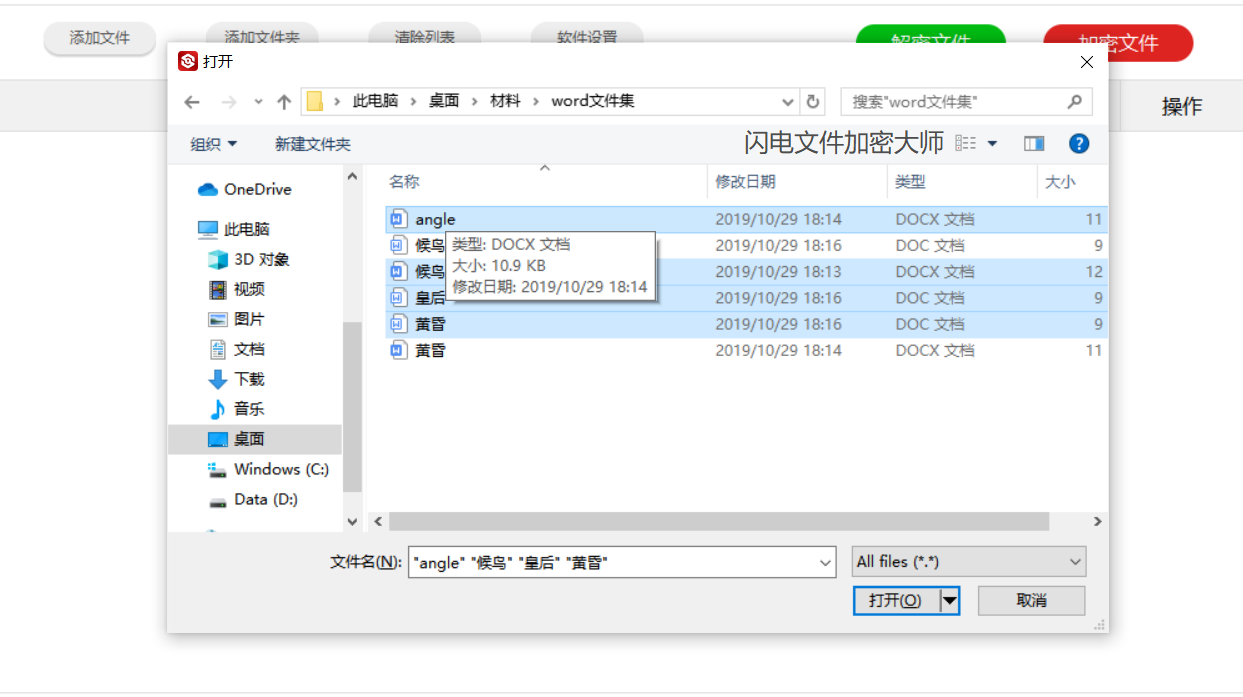This screenshot has height=697, width=1243.
Task: Go up one folder level
Action: point(284,102)
